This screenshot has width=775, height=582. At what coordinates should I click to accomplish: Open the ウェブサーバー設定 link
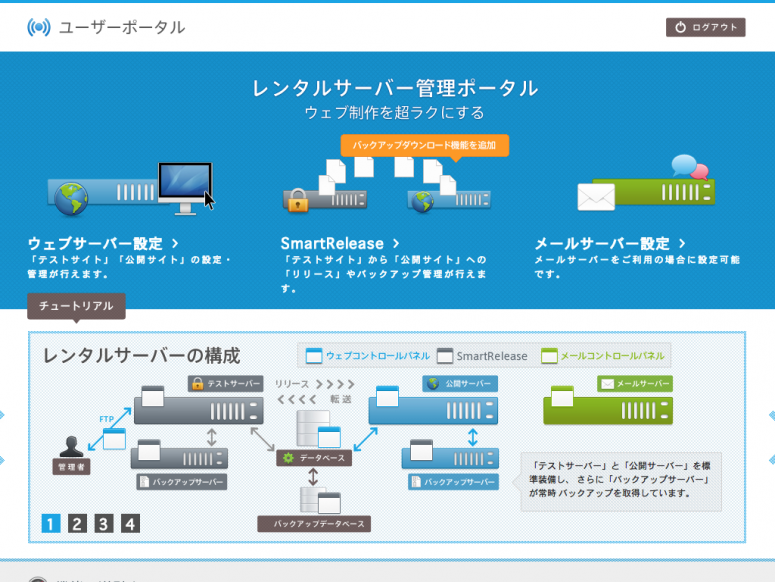point(103,243)
